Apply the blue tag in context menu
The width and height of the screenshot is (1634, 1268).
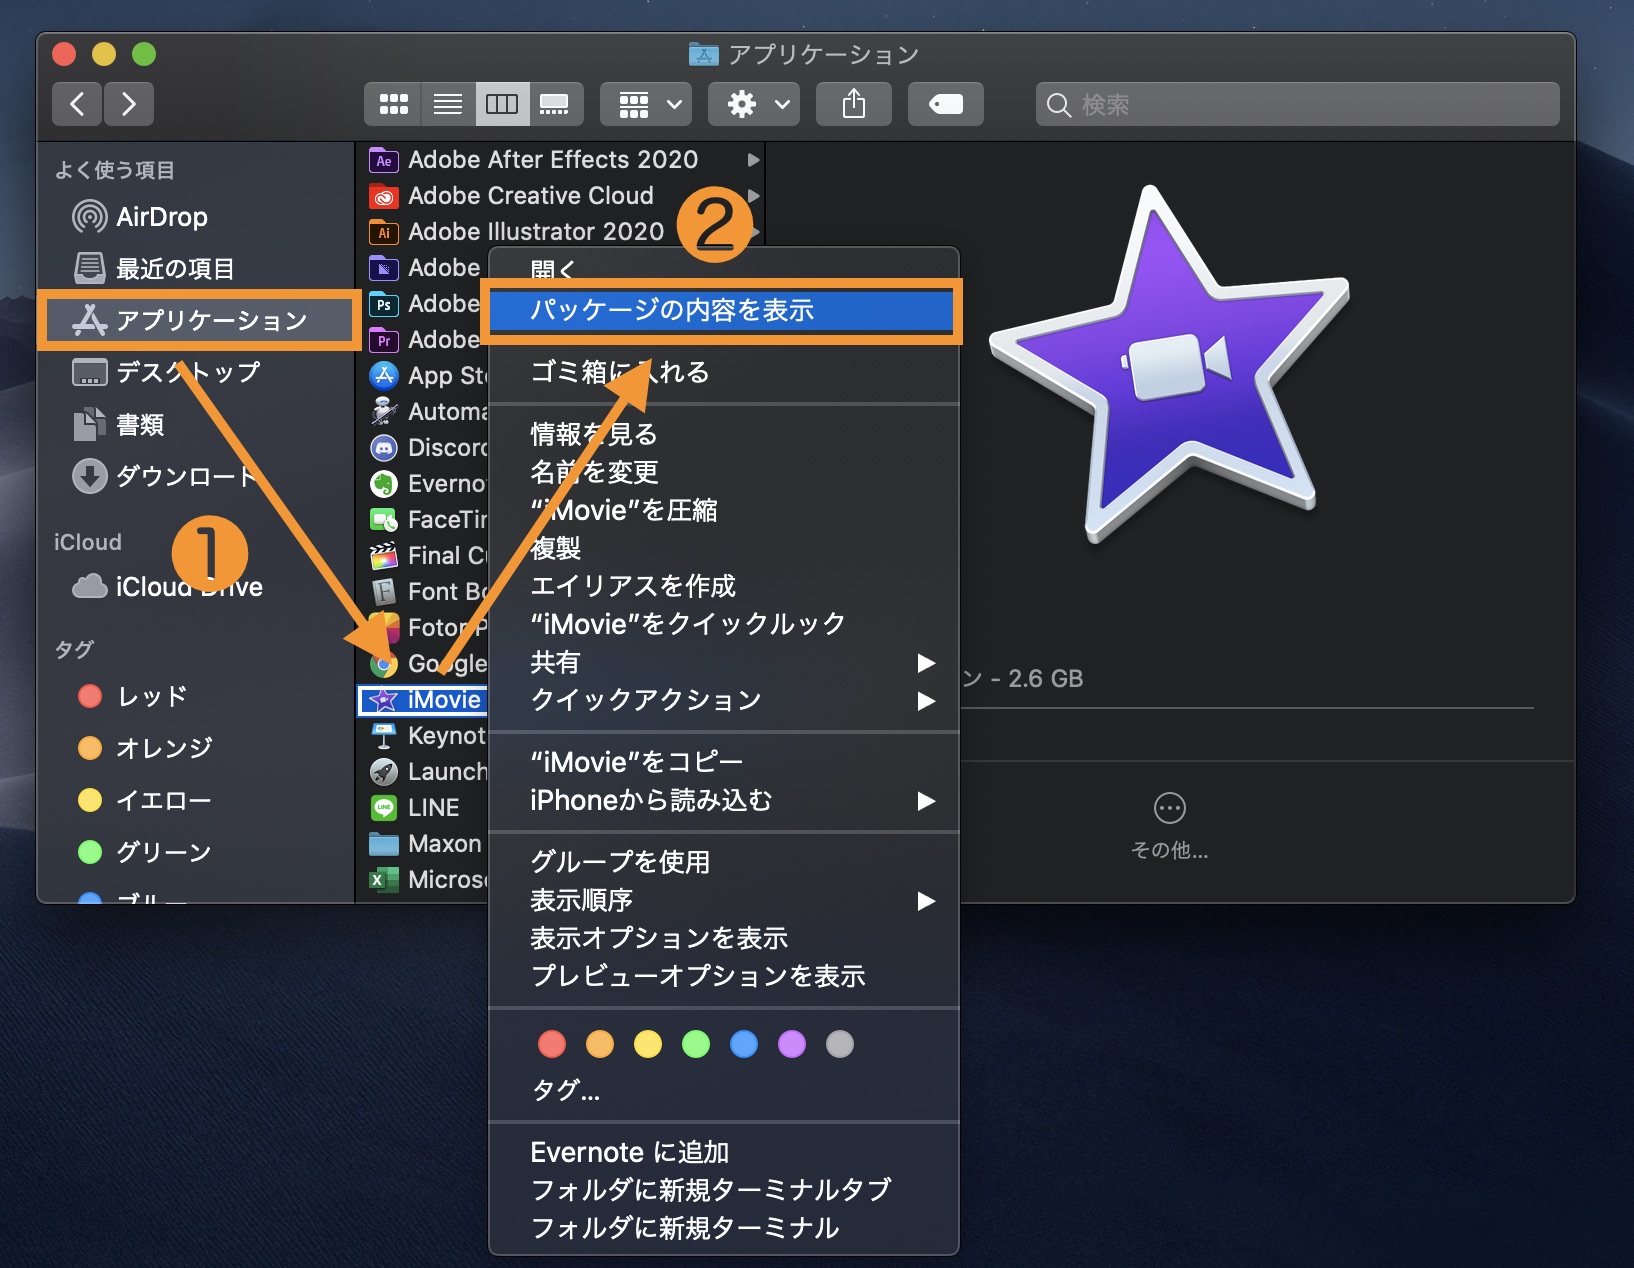pyautogui.click(x=744, y=1044)
